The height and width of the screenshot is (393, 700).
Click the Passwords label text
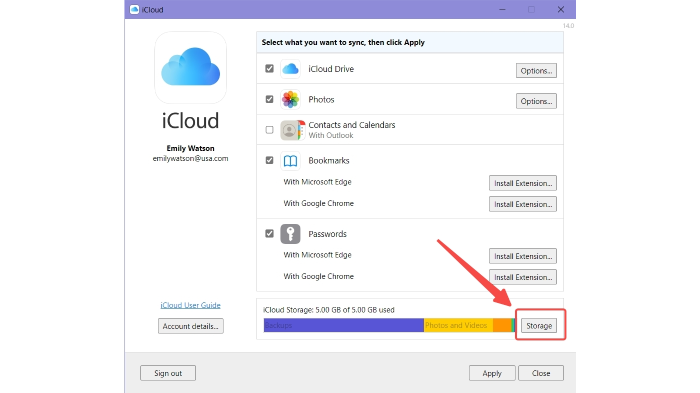(x=327, y=234)
